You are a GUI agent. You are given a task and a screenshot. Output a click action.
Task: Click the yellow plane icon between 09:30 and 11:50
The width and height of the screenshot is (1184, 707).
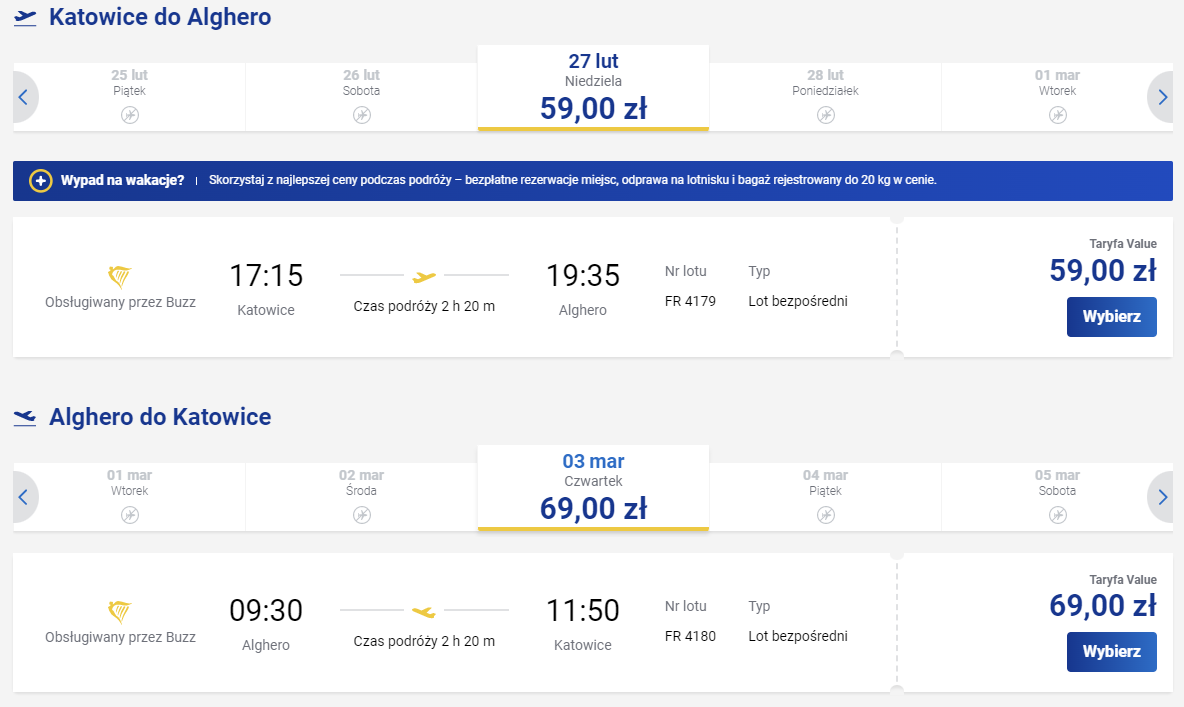coord(424,611)
